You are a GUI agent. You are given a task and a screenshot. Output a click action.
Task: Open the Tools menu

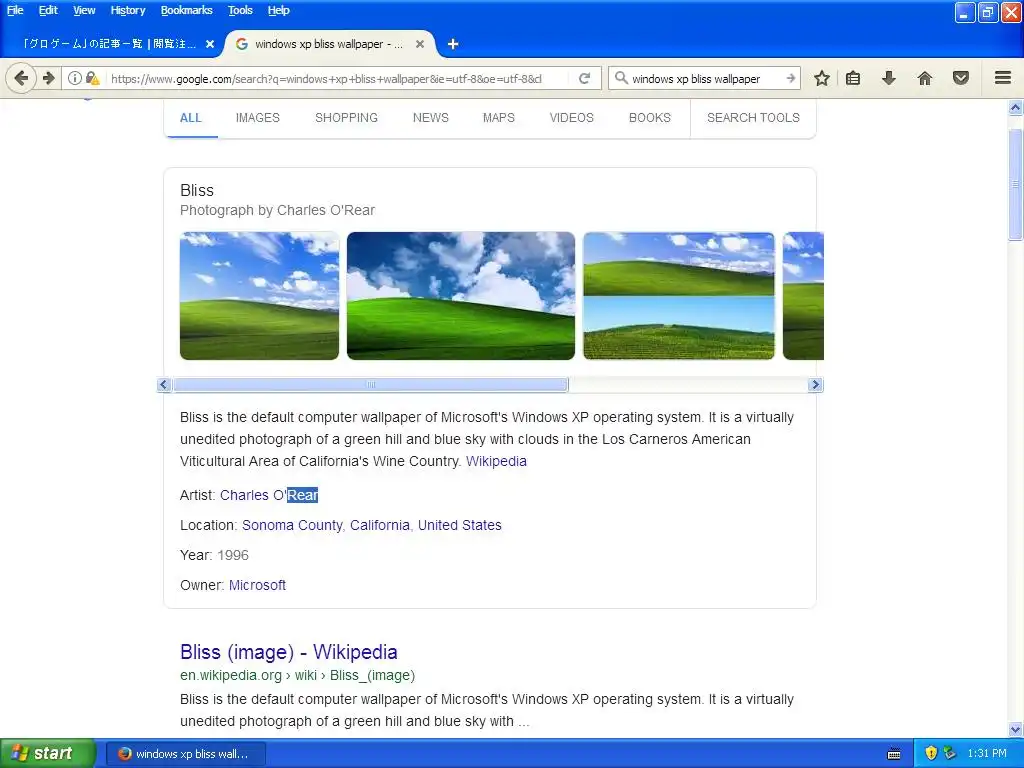(240, 10)
